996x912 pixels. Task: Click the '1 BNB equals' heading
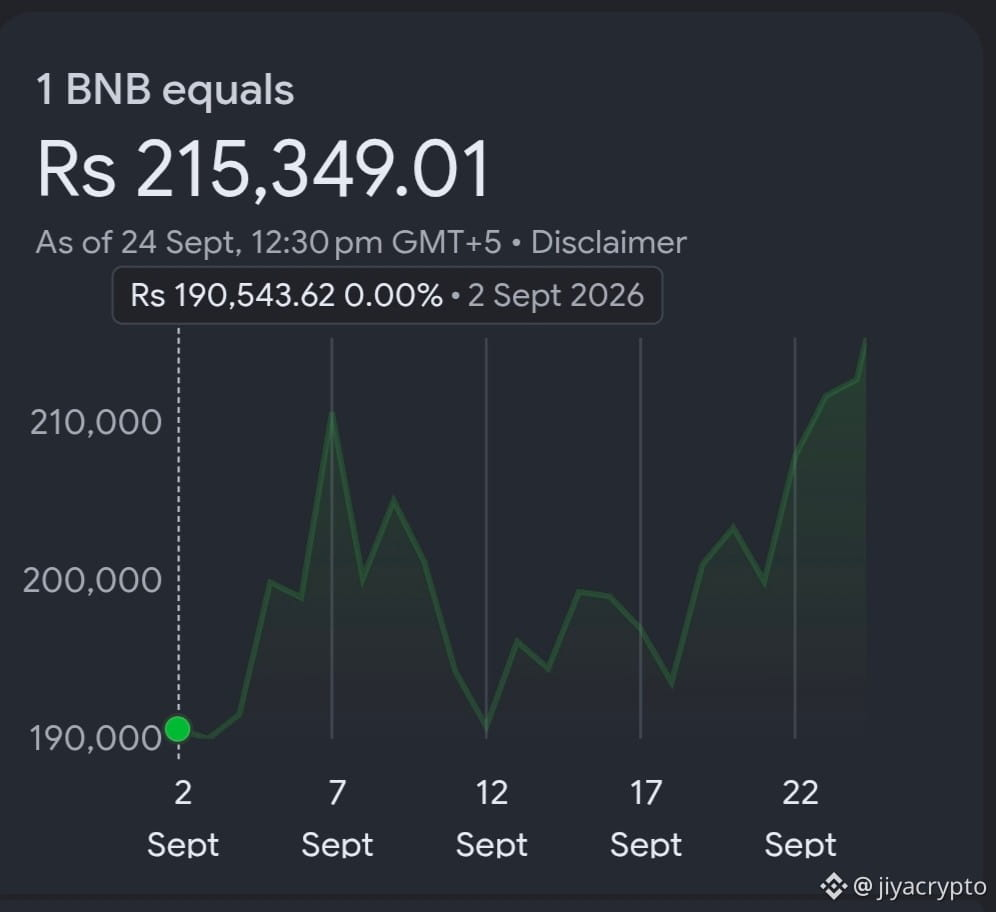pyautogui.click(x=165, y=90)
